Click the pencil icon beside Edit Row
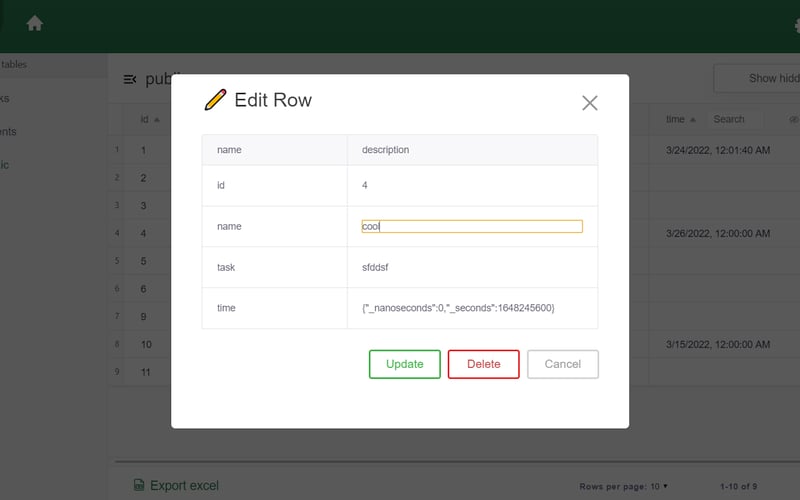 (215, 99)
